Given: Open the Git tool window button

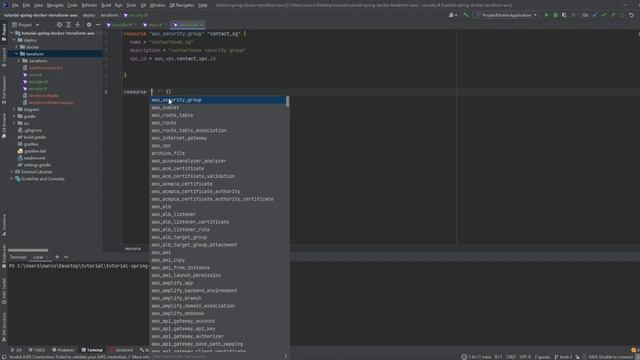Looking at the screenshot, I should pos(16,350).
